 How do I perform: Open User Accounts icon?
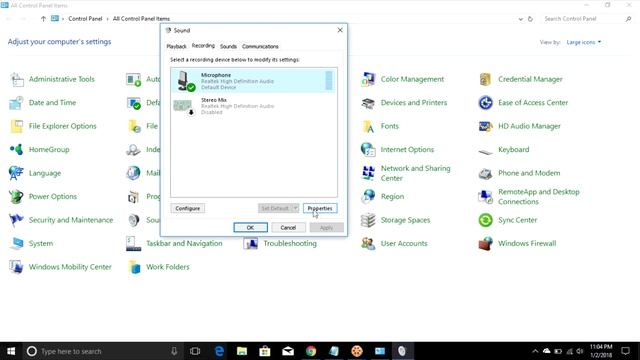[368, 243]
